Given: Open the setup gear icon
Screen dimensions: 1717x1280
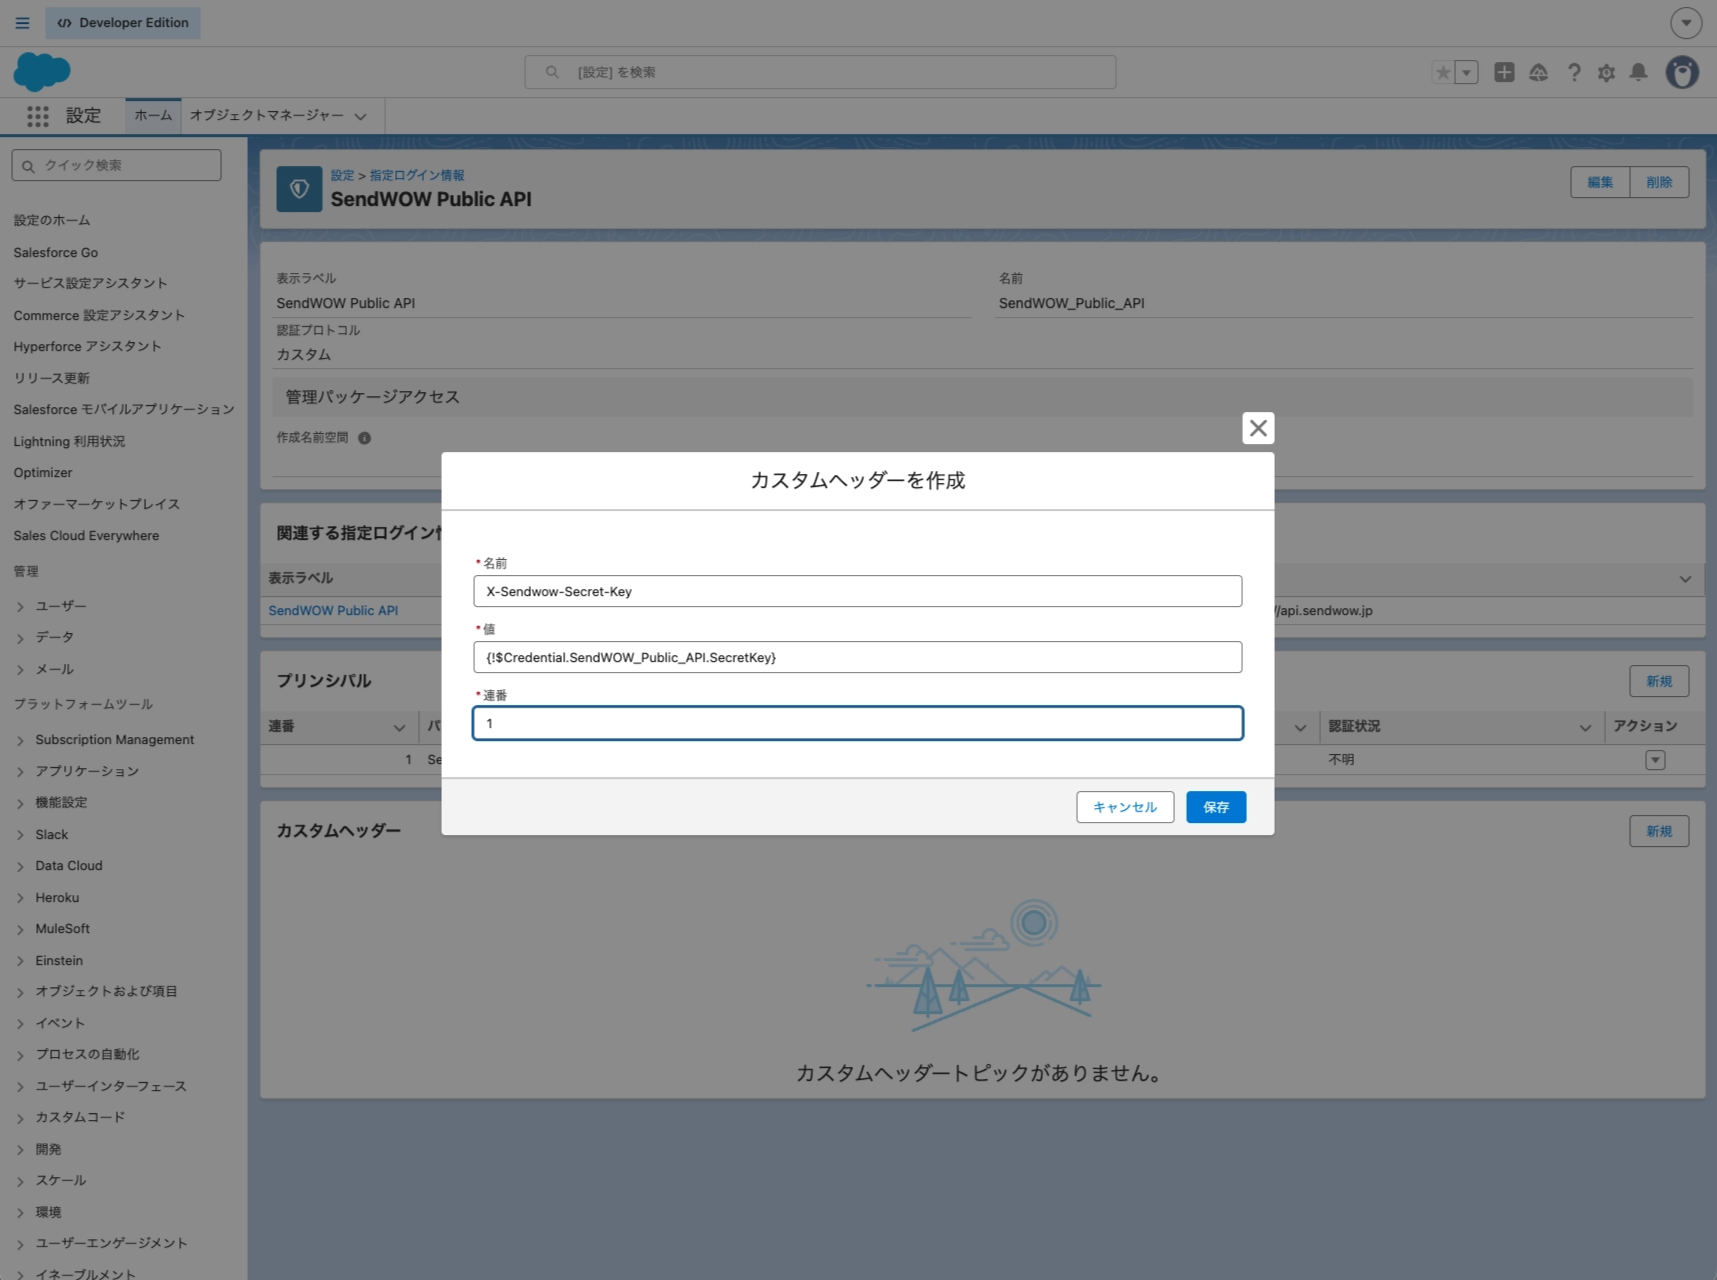Looking at the screenshot, I should tap(1606, 72).
